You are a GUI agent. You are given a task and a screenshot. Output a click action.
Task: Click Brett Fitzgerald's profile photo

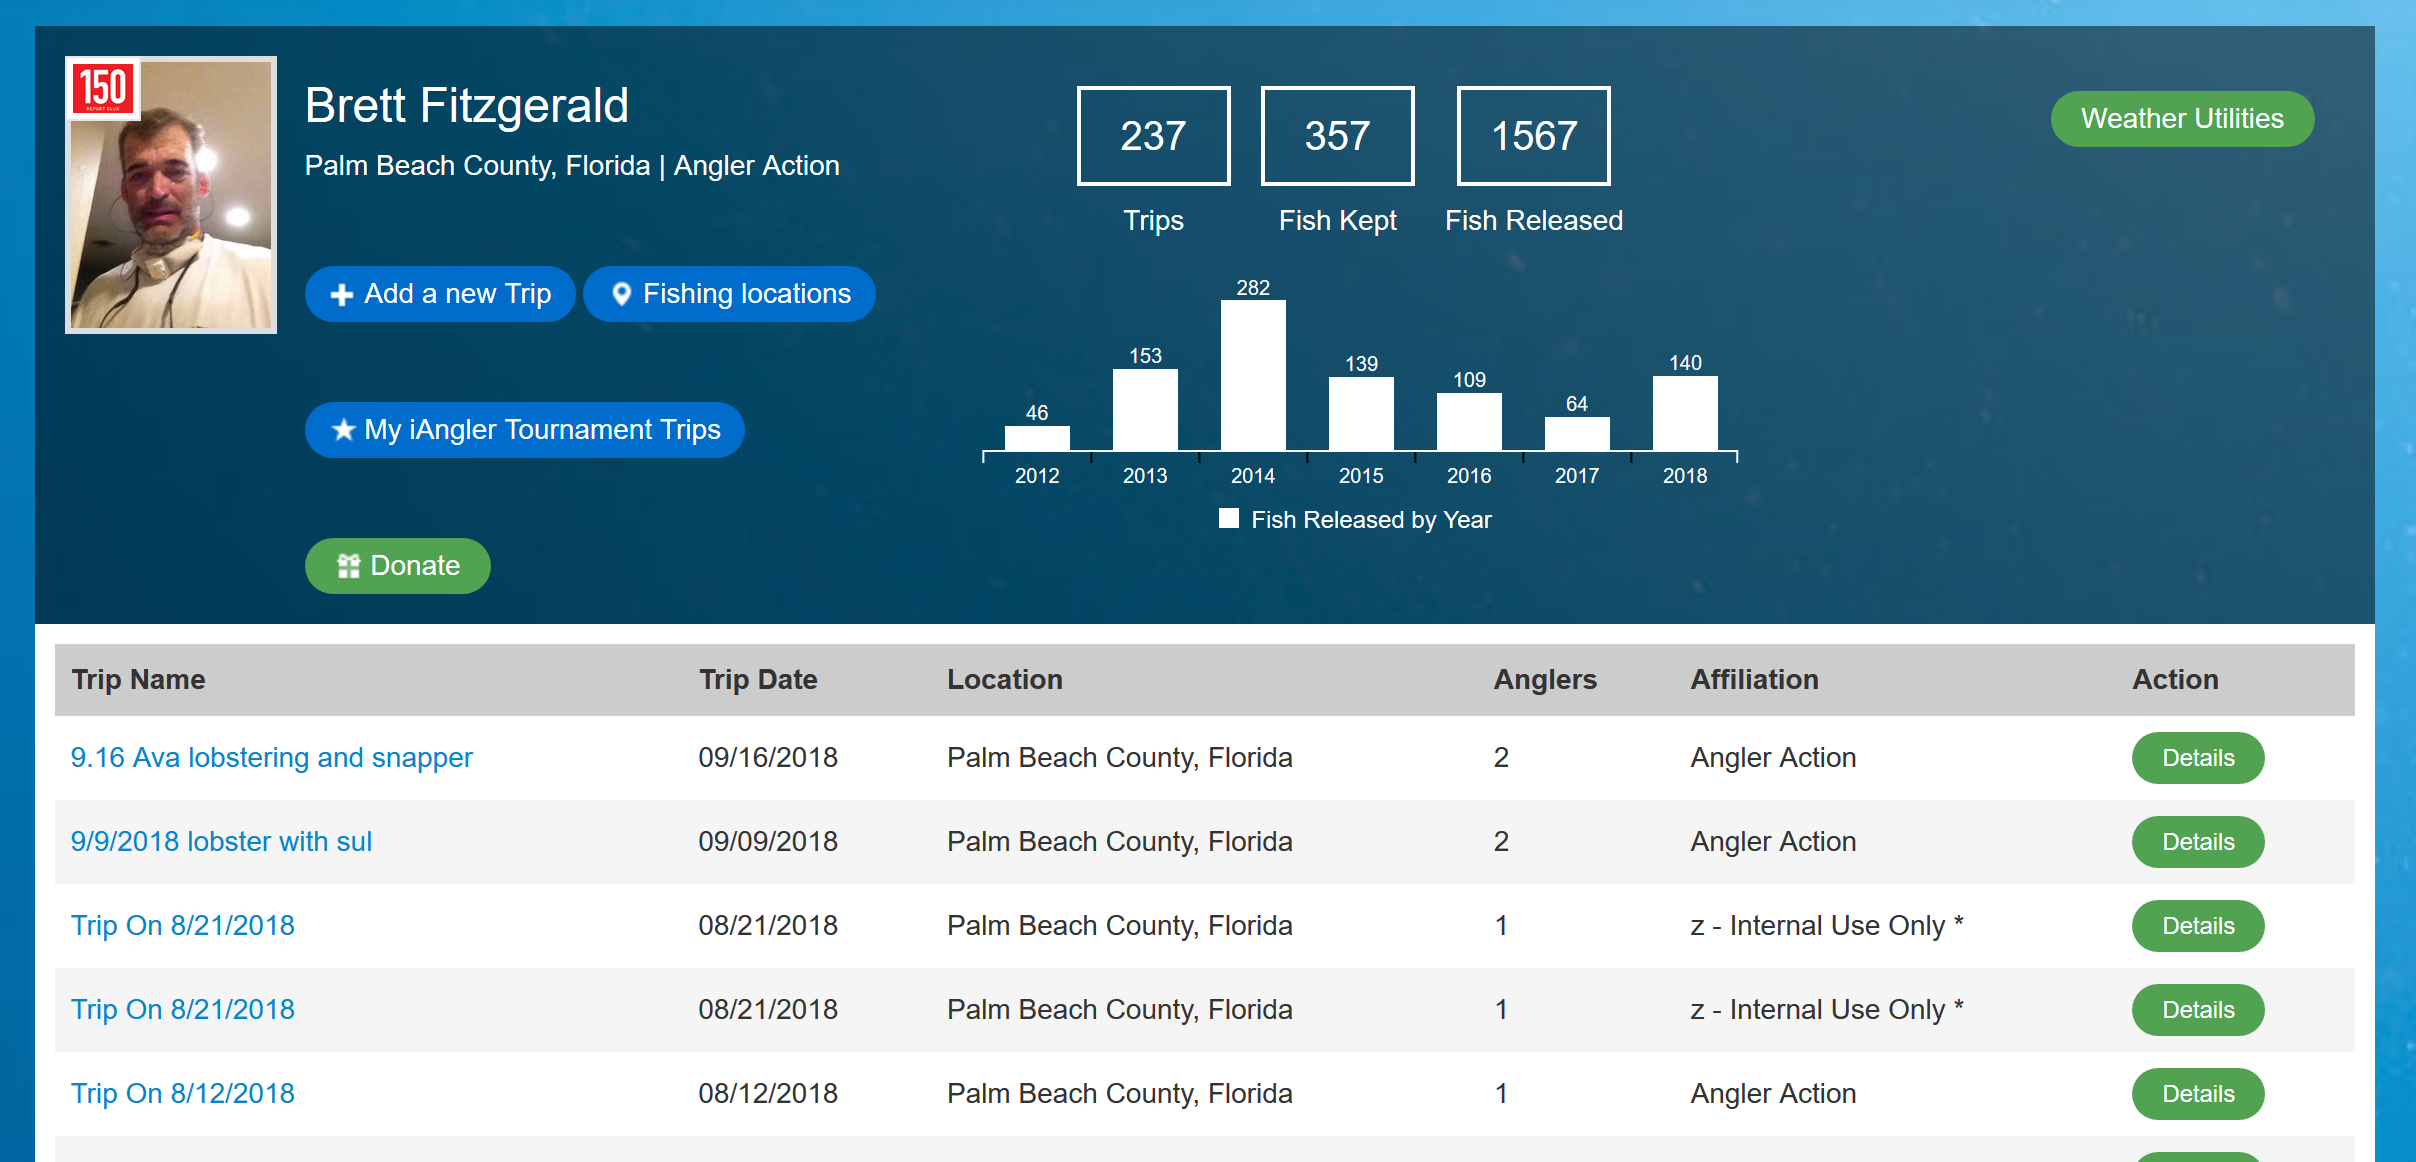tap(171, 195)
